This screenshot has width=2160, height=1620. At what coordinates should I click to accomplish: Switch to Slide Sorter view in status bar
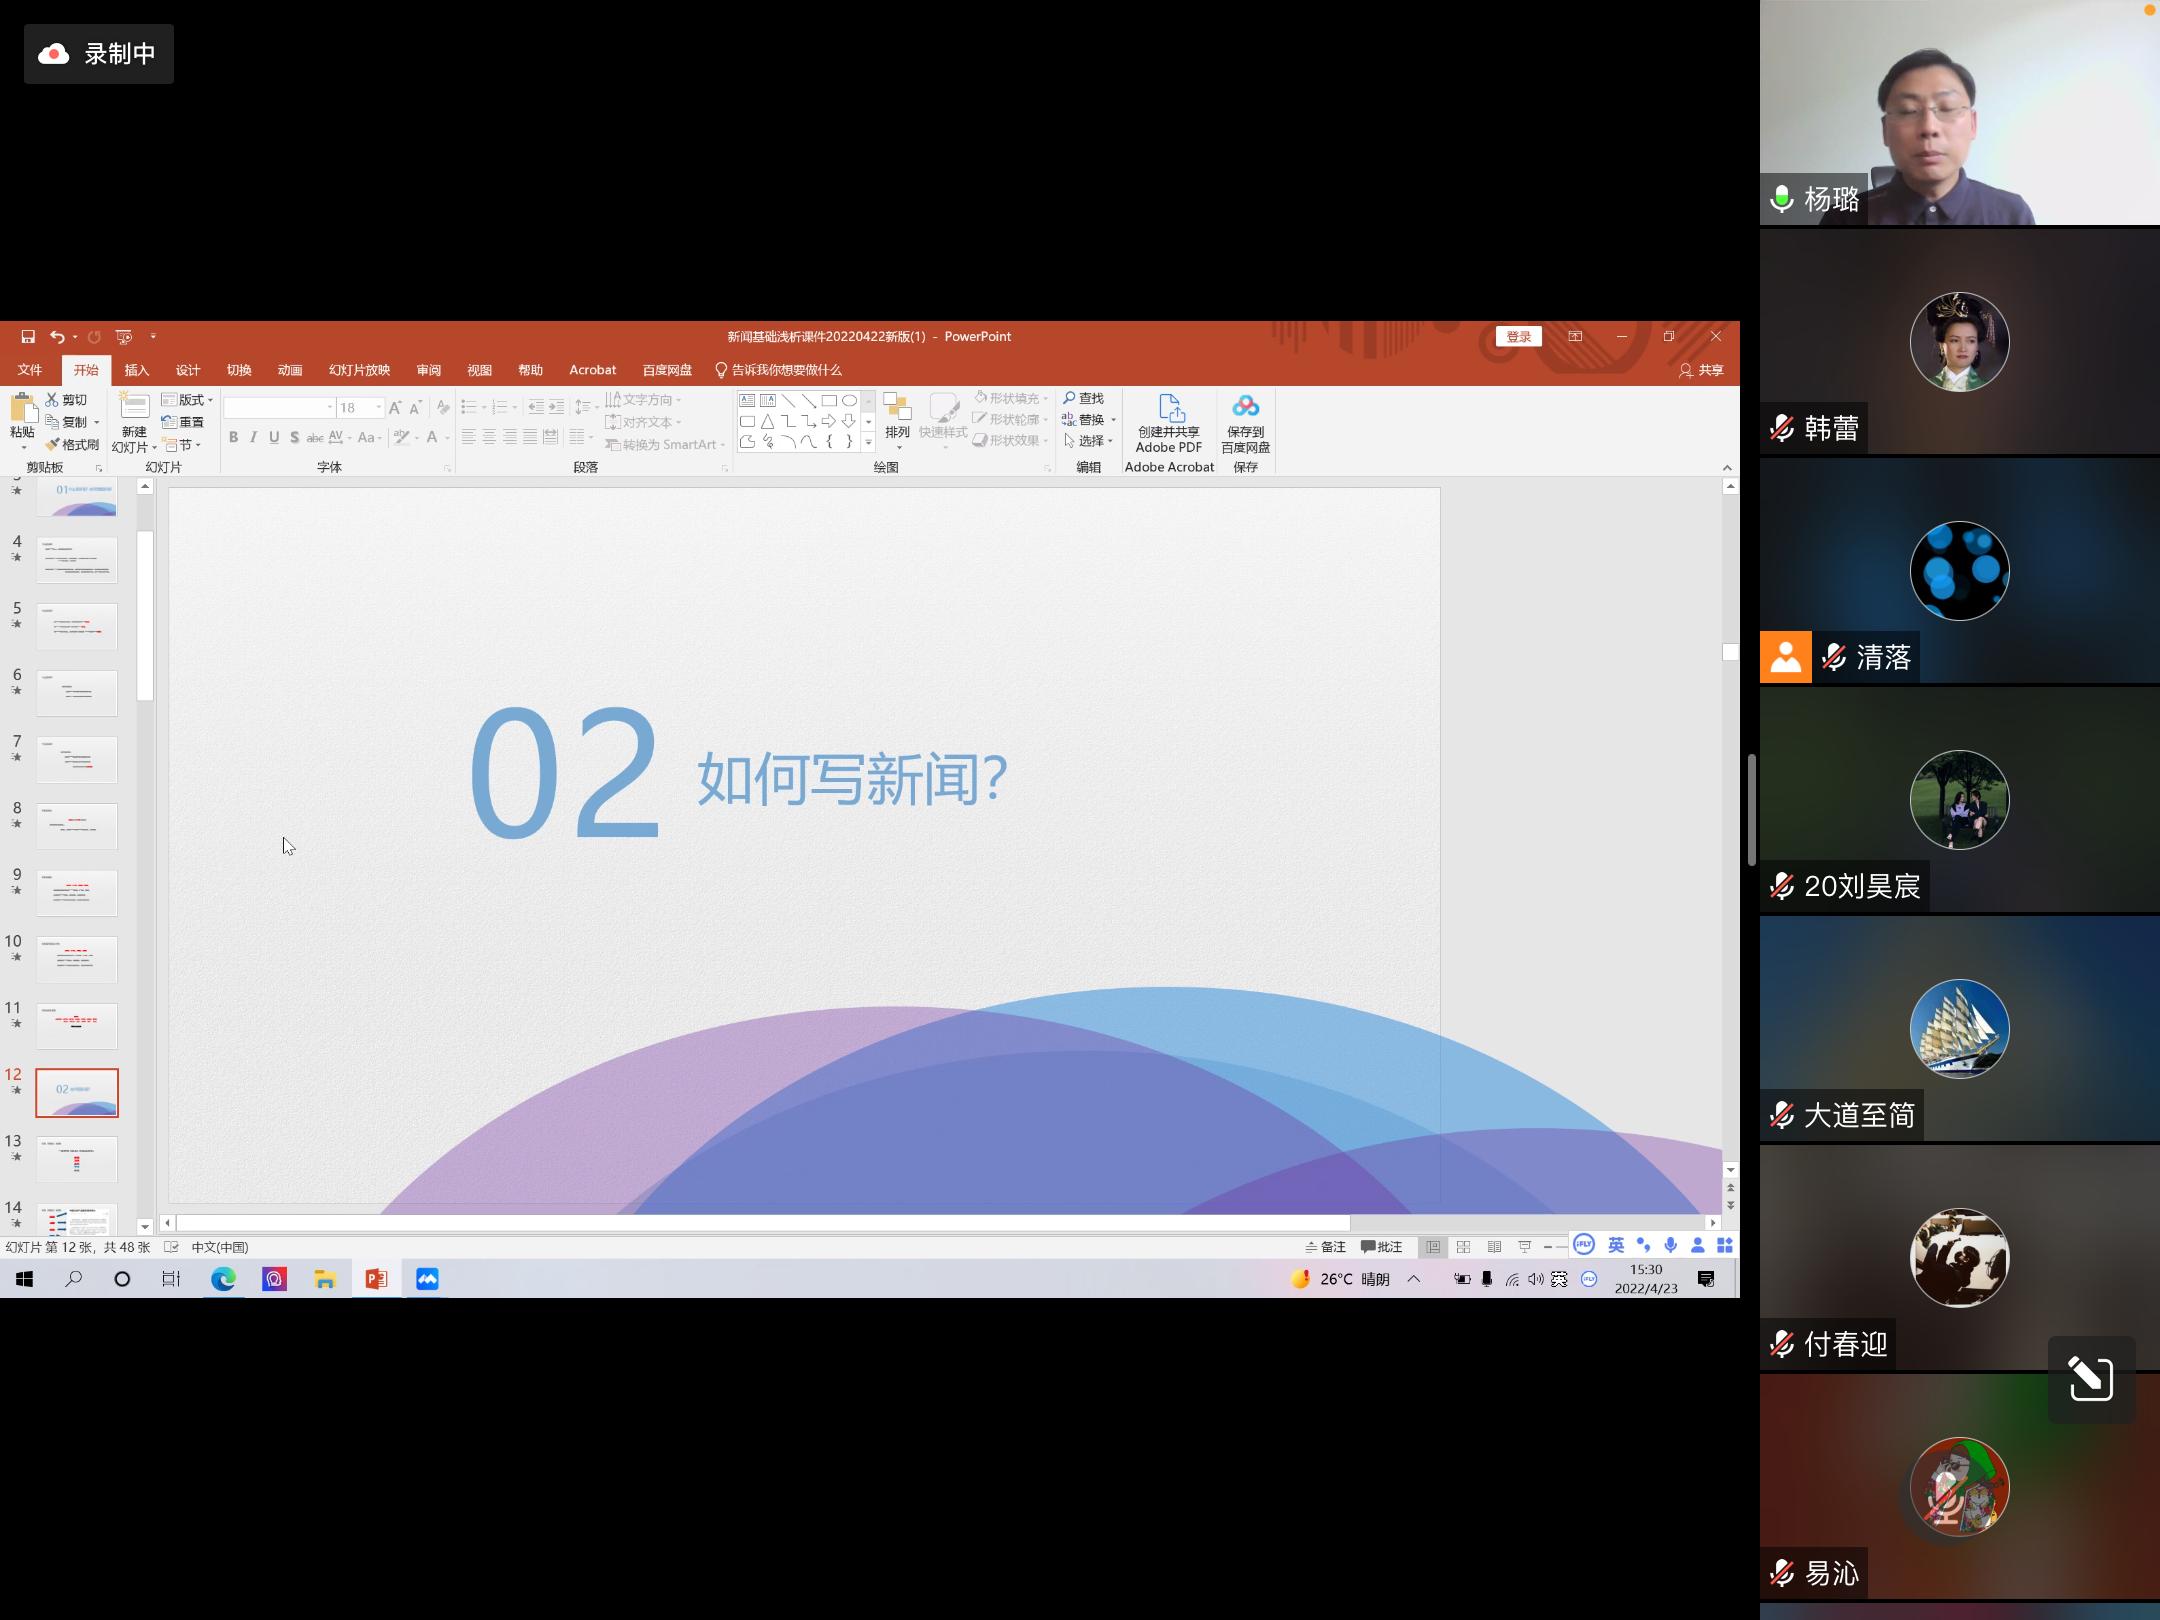[1464, 1247]
